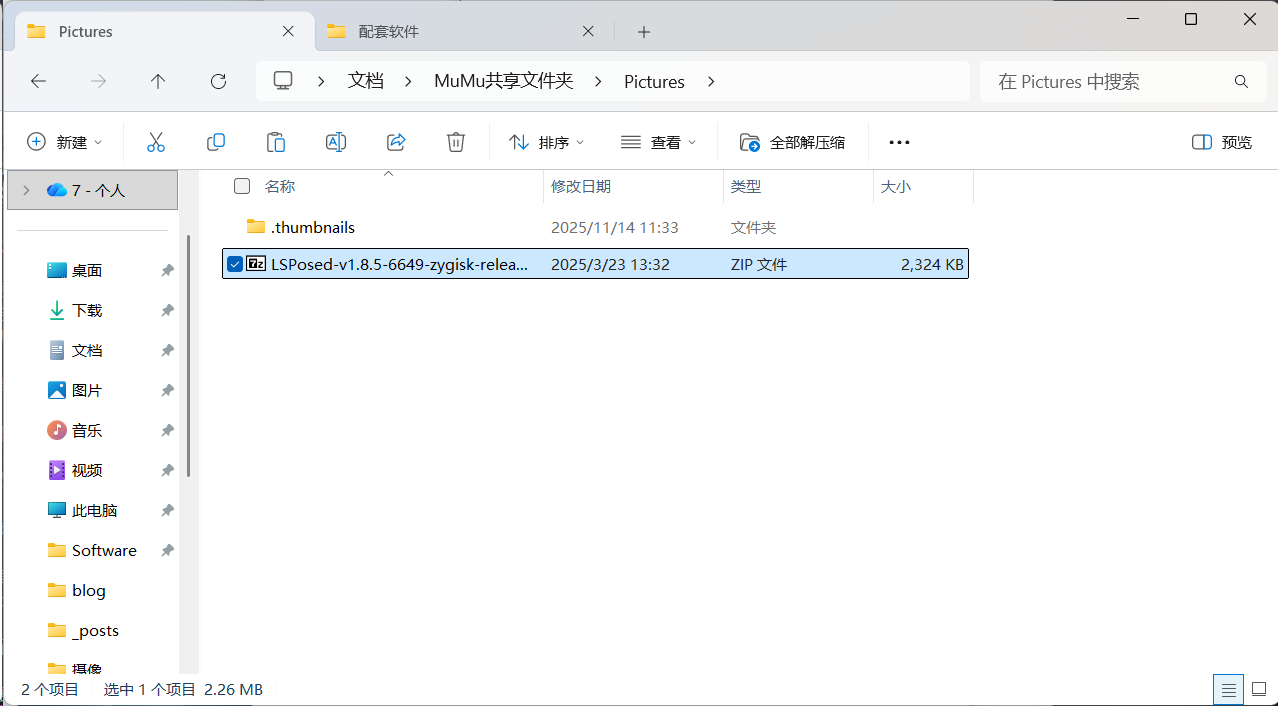The width and height of the screenshot is (1278, 706).
Task: Delete the selected file with the trash icon
Action: point(456,141)
